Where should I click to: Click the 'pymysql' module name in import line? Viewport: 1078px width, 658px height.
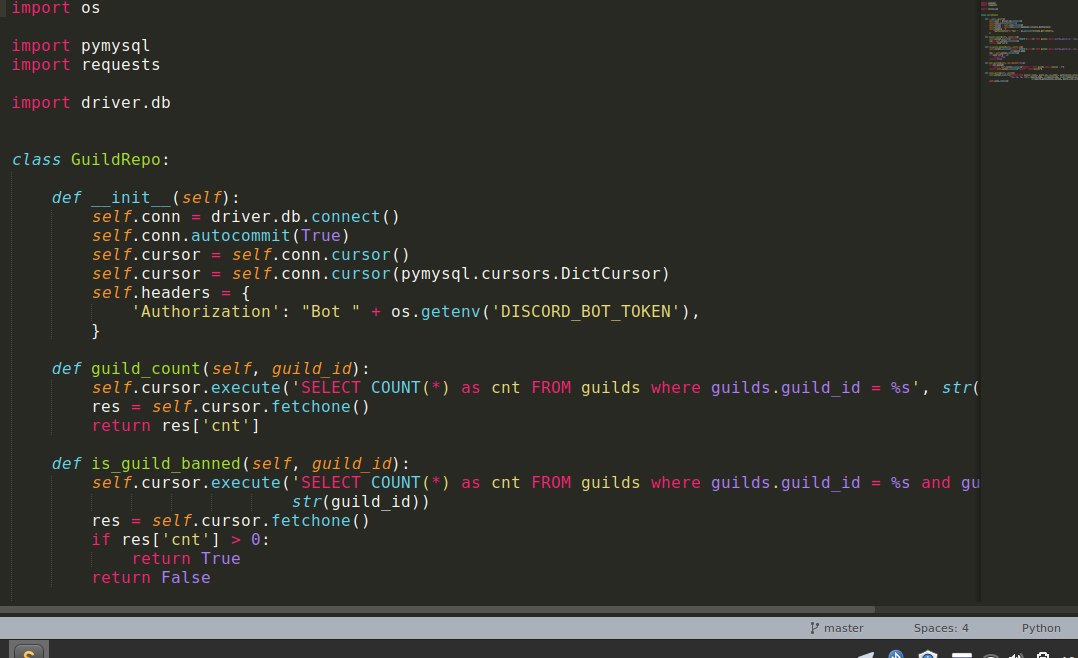pos(115,45)
